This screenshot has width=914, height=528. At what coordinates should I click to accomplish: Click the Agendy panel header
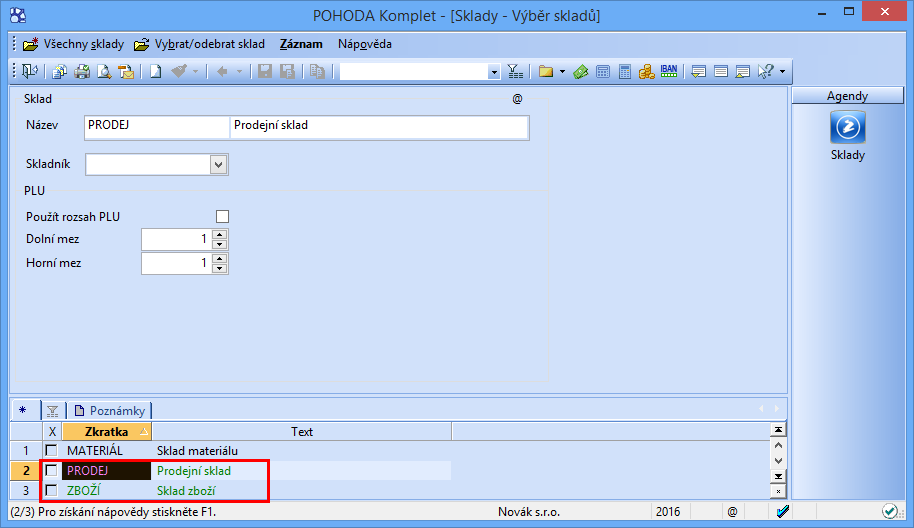(x=848, y=96)
